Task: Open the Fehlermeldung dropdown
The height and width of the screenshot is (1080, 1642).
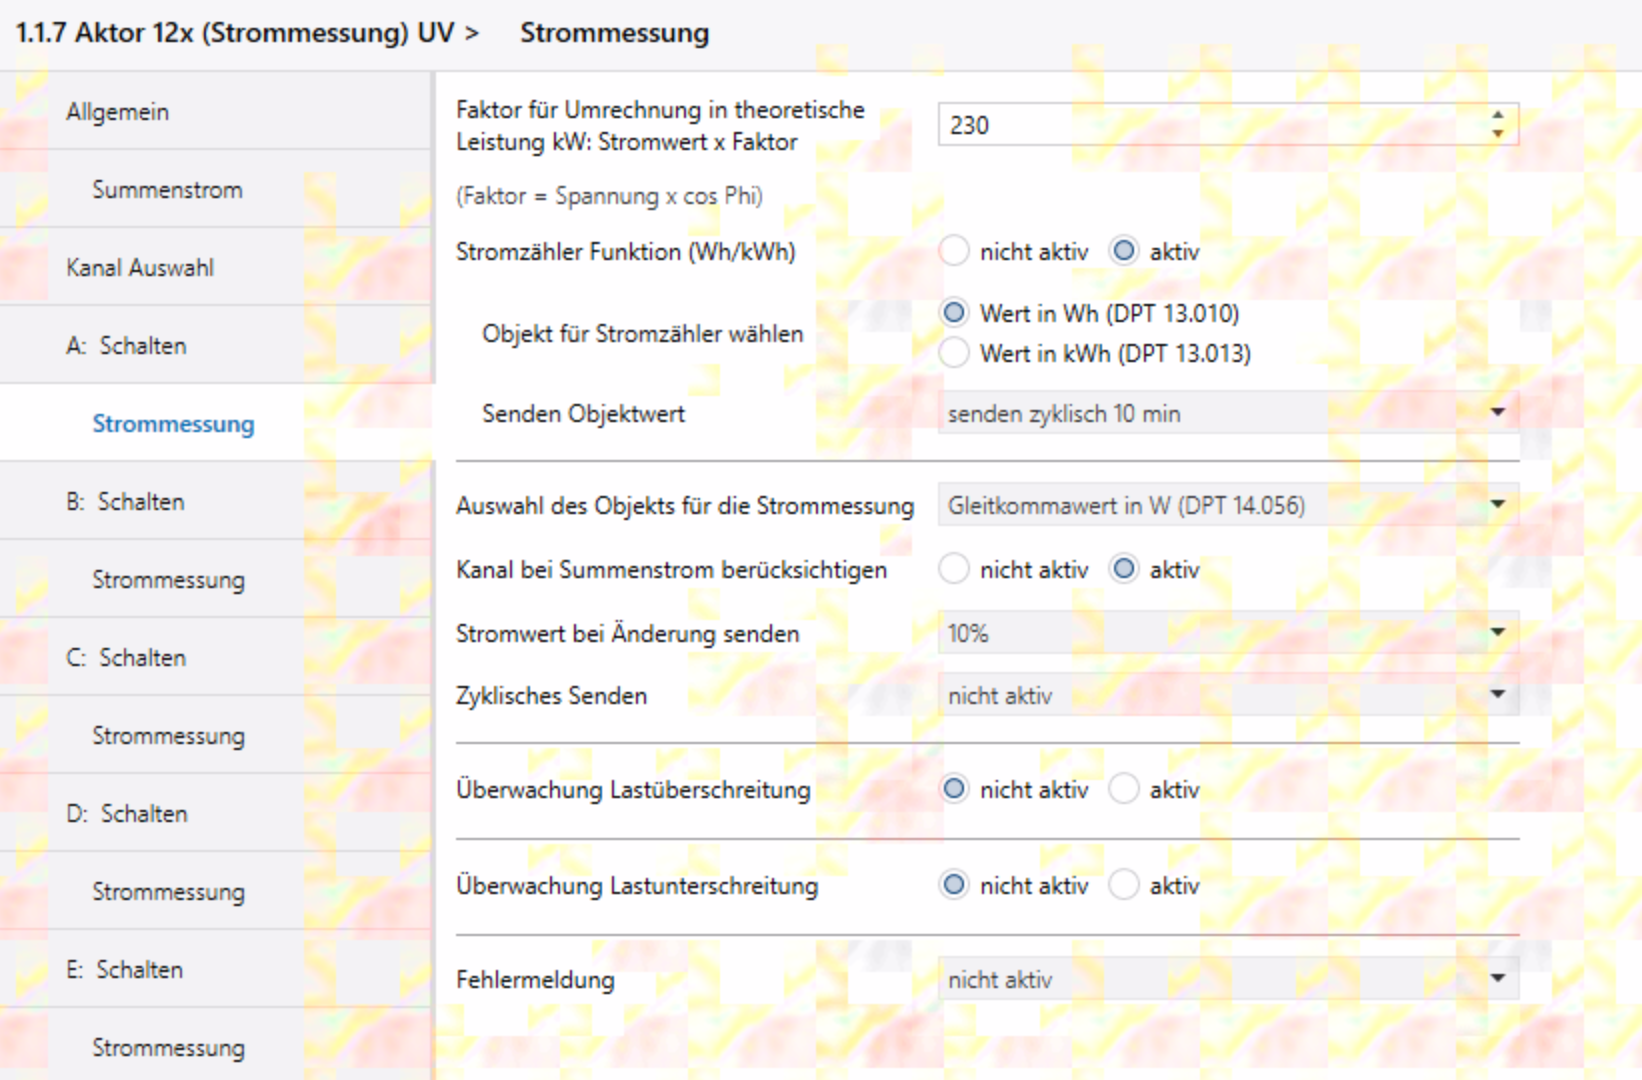Action: point(1227,979)
